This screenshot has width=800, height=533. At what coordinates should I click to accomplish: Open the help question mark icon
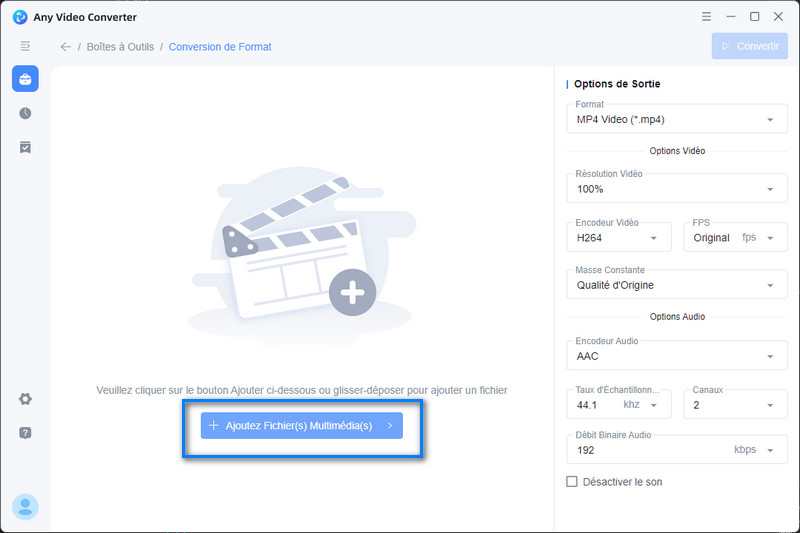tap(25, 433)
